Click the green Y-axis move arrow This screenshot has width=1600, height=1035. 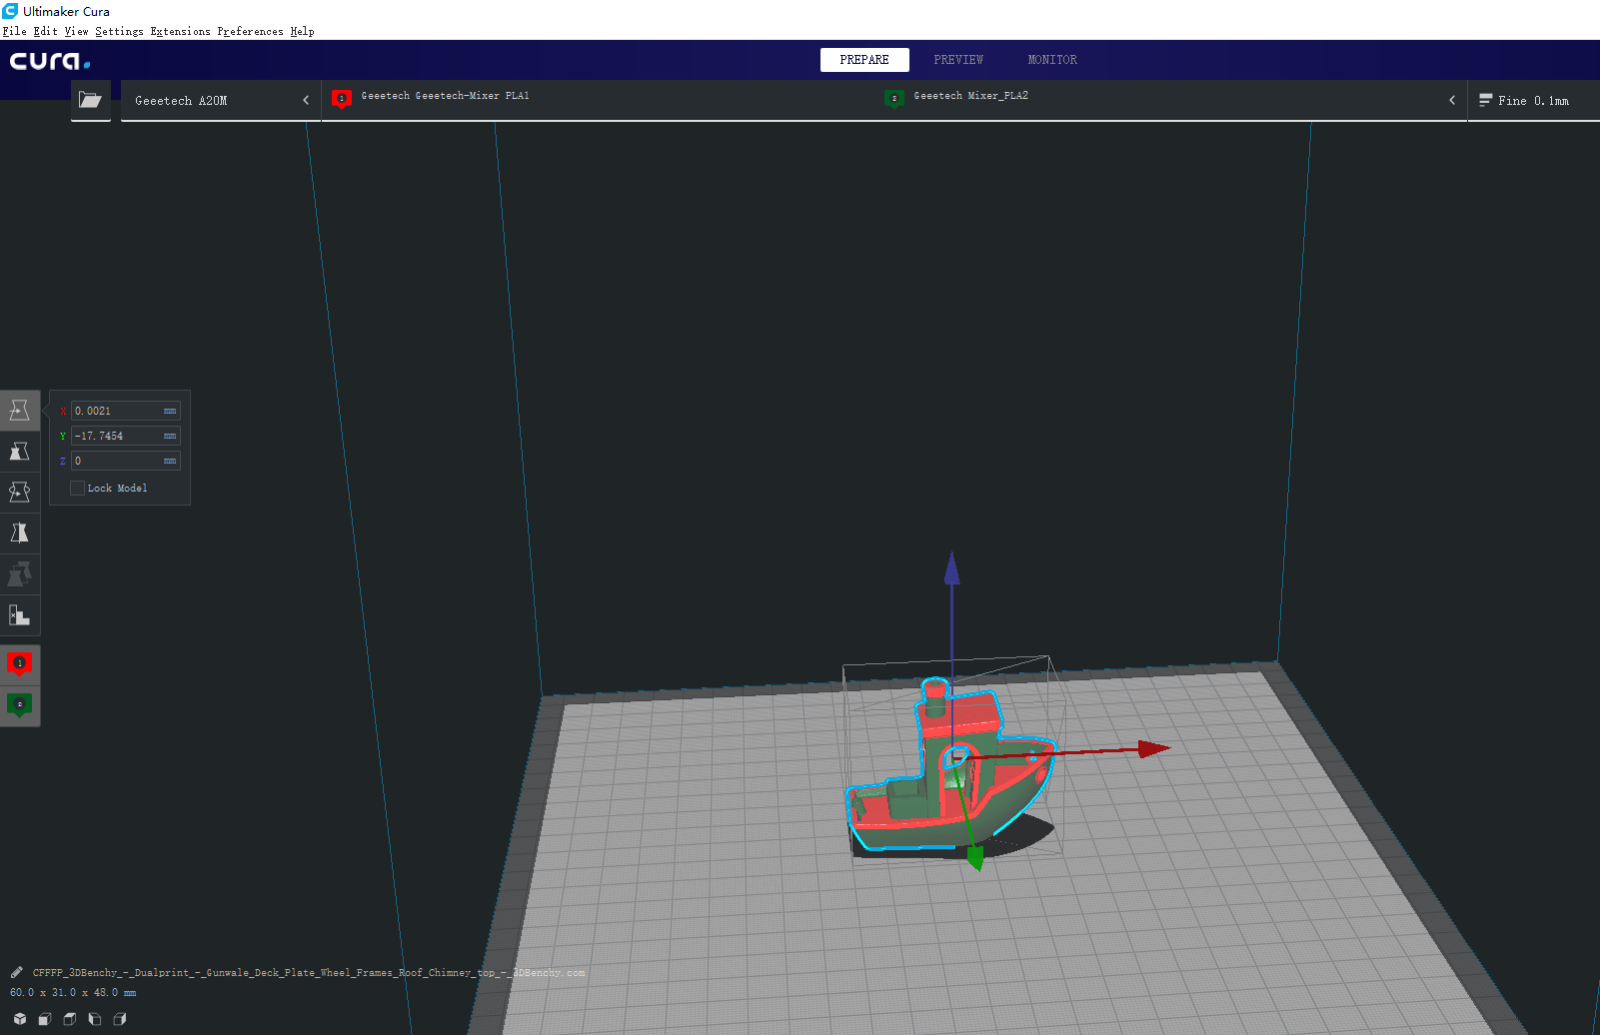[x=975, y=858]
